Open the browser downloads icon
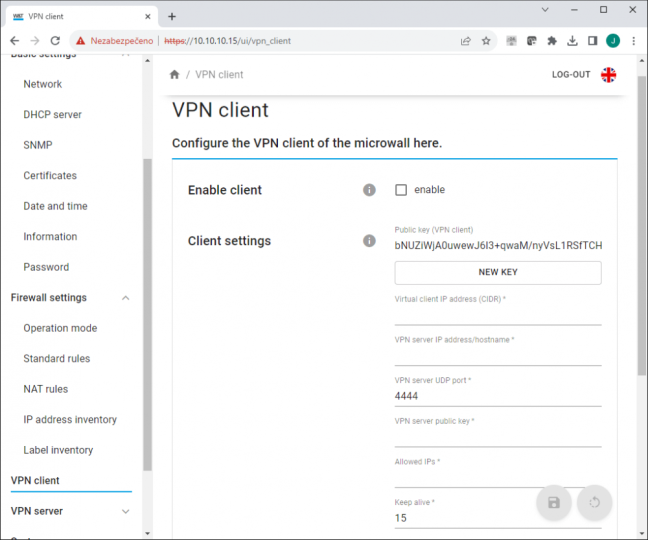648x540 pixels. [x=572, y=40]
